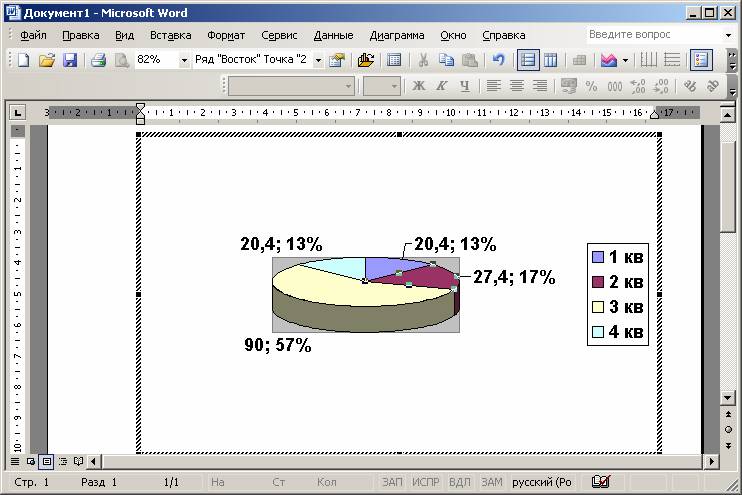Click the horizontal scrollbar right arrow
The image size is (742, 495).
click(x=711, y=461)
